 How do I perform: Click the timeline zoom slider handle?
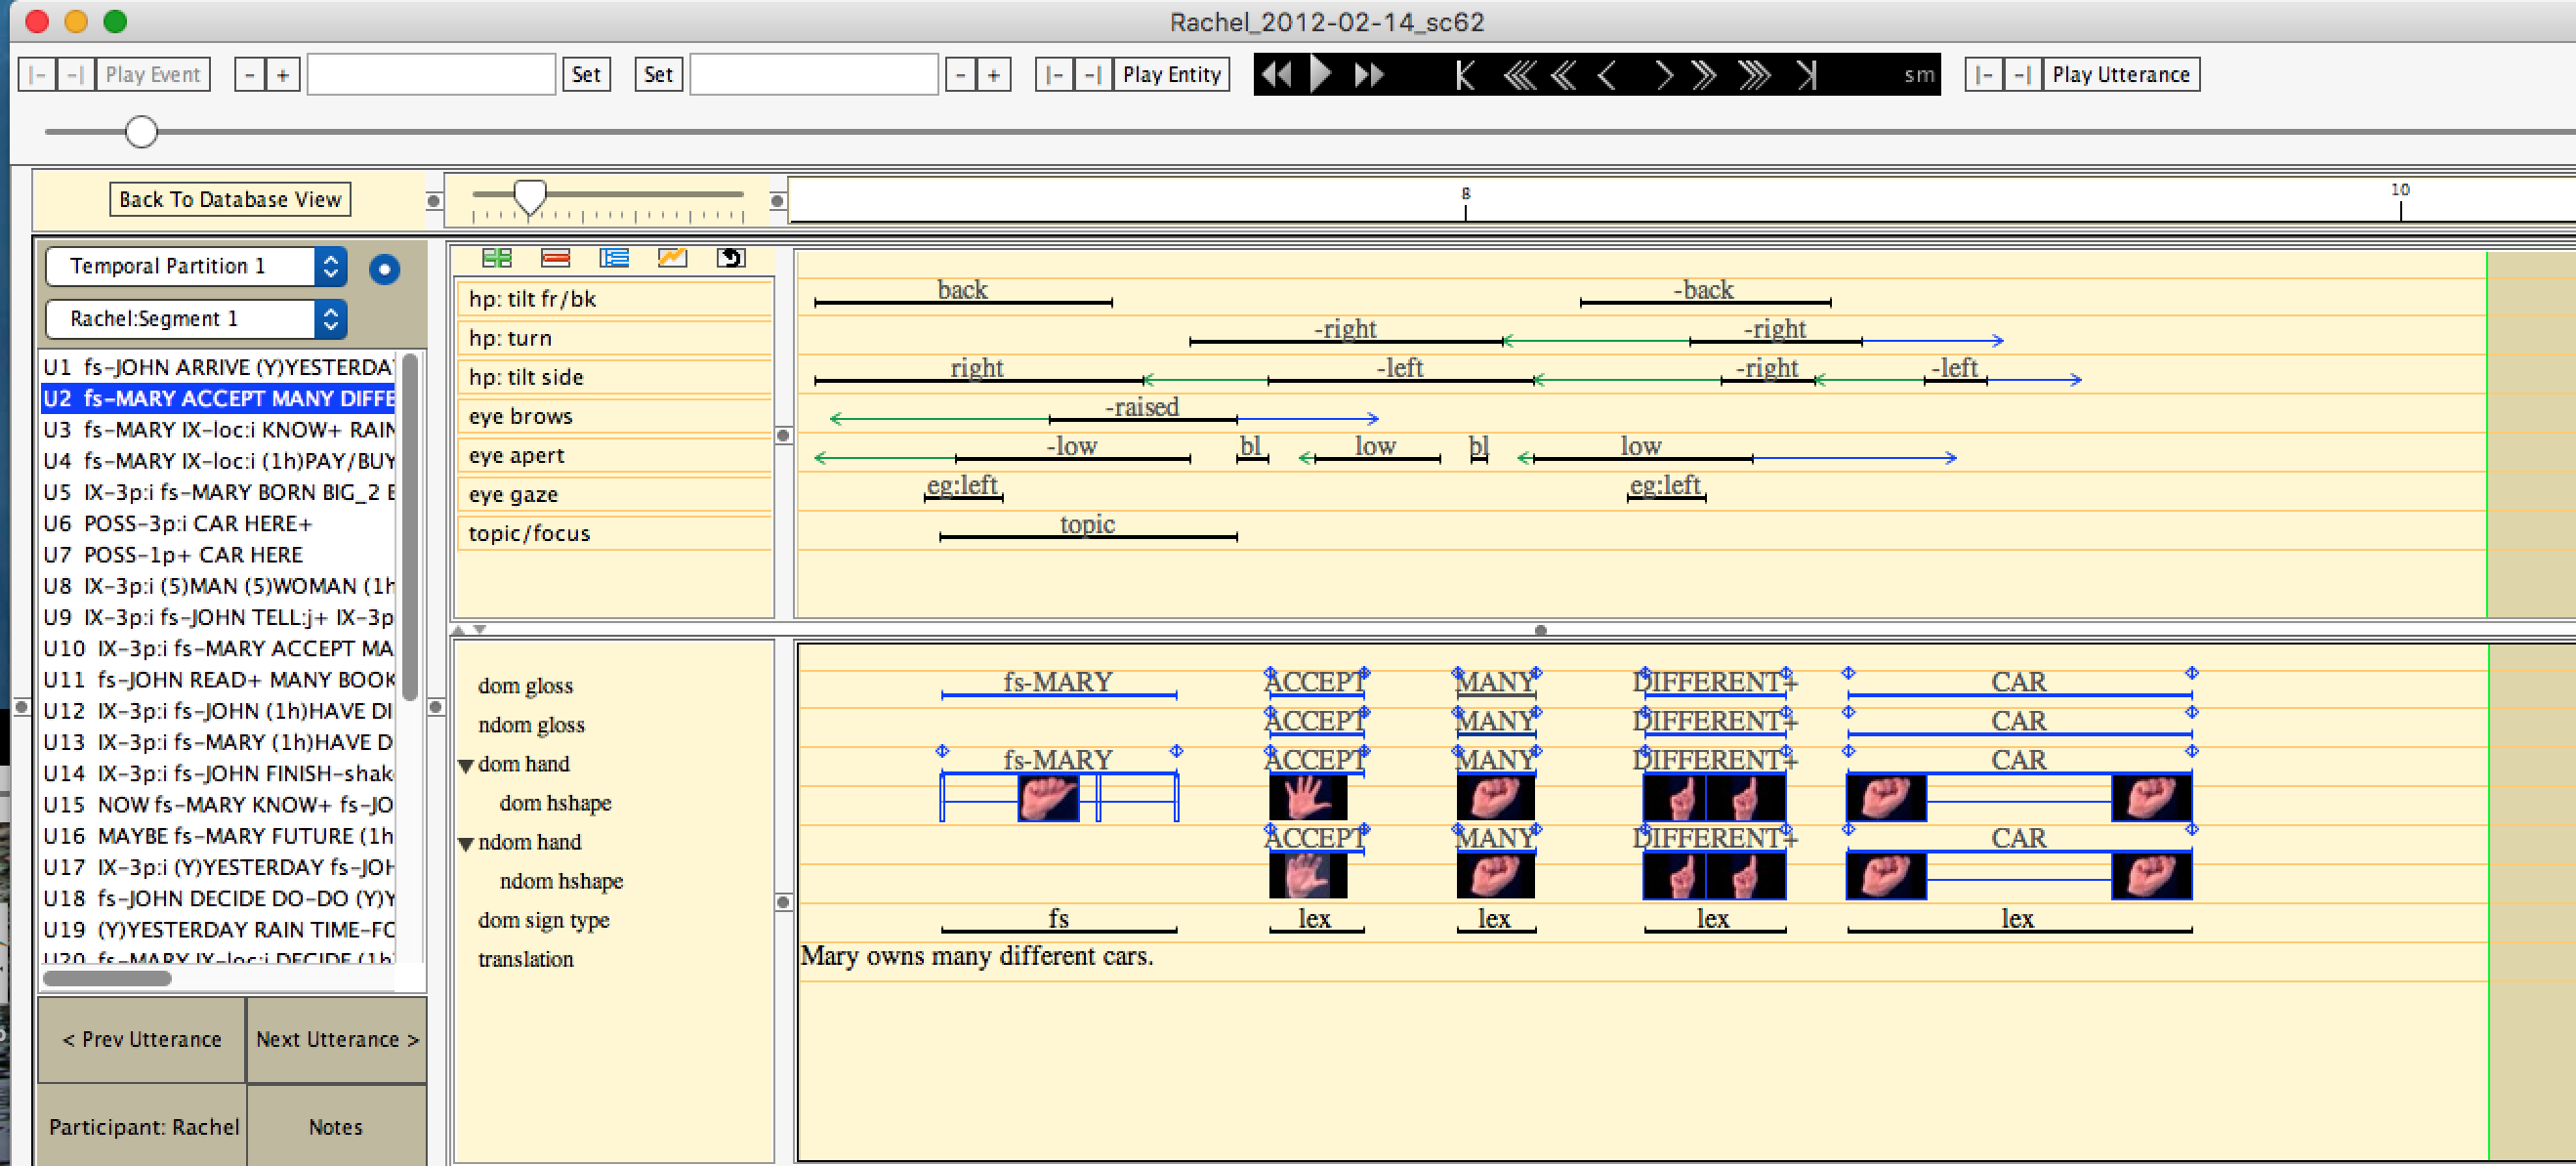point(529,197)
